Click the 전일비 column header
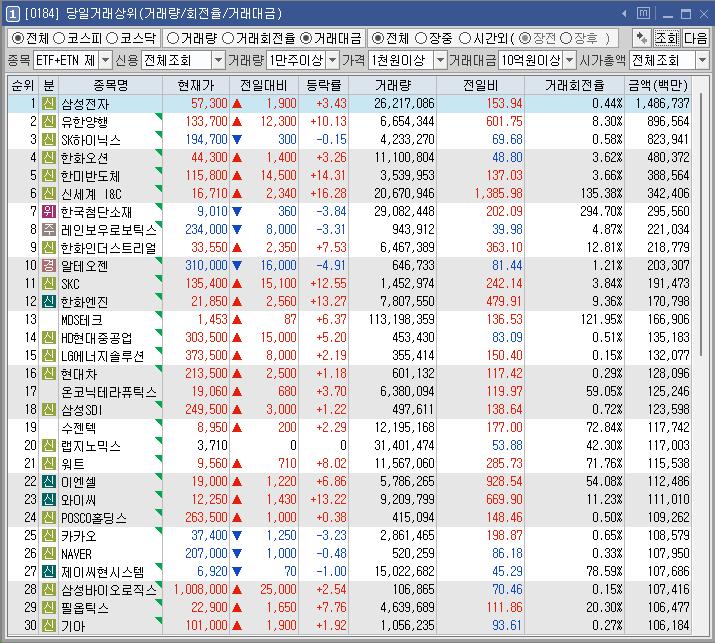This screenshot has width=715, height=643. [481, 85]
